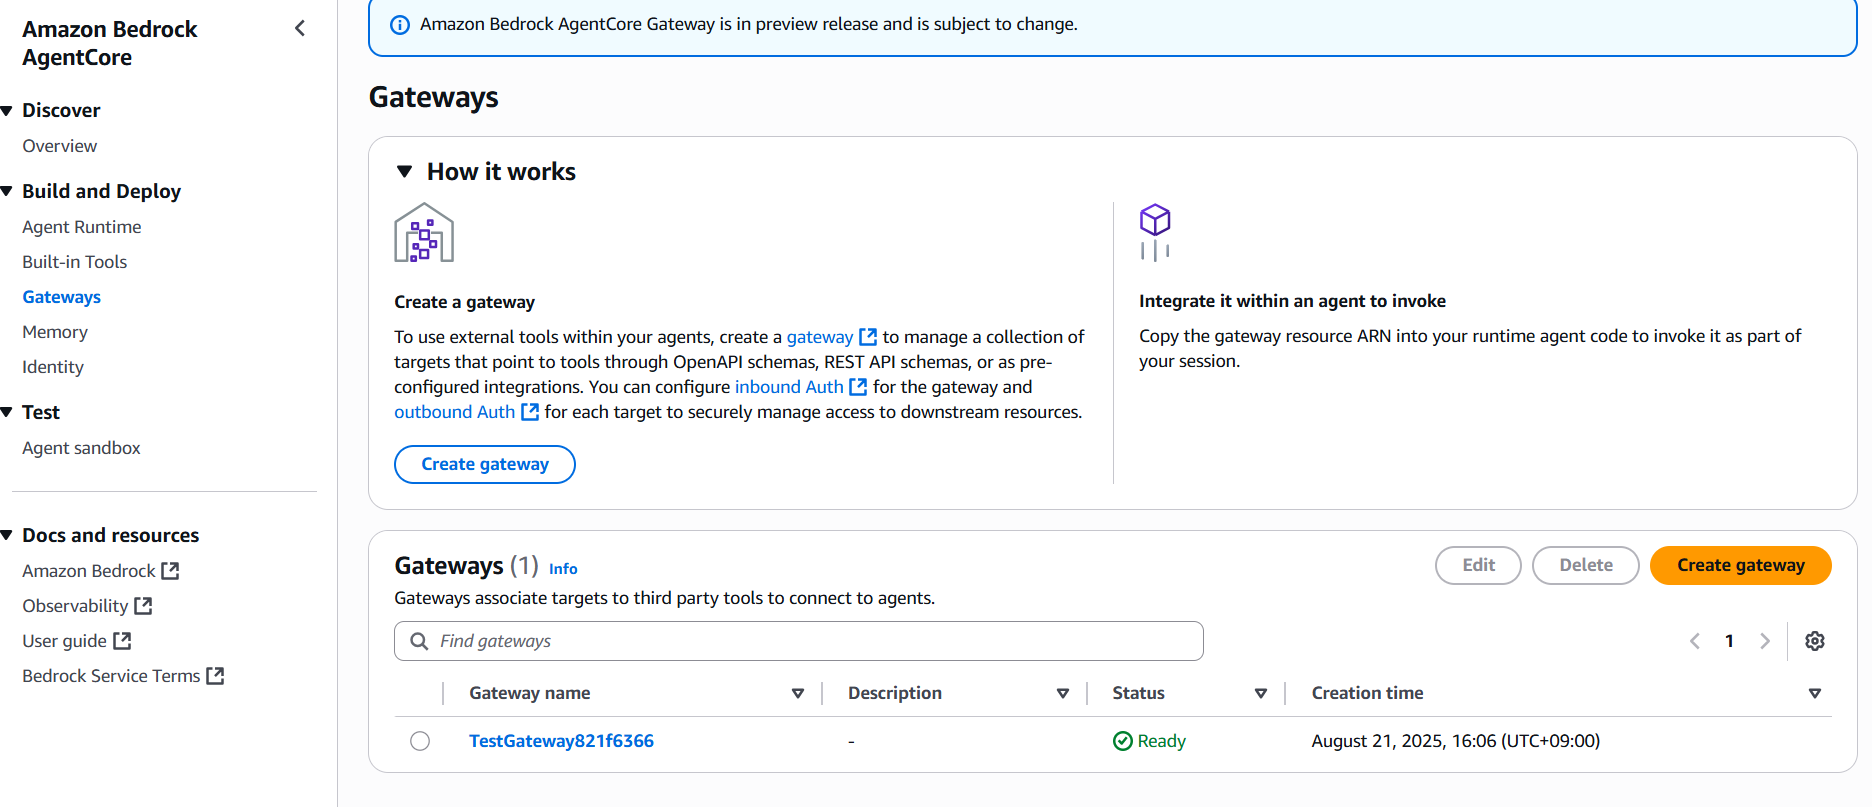
Task: Click the orange Create gateway button
Action: point(1740,565)
